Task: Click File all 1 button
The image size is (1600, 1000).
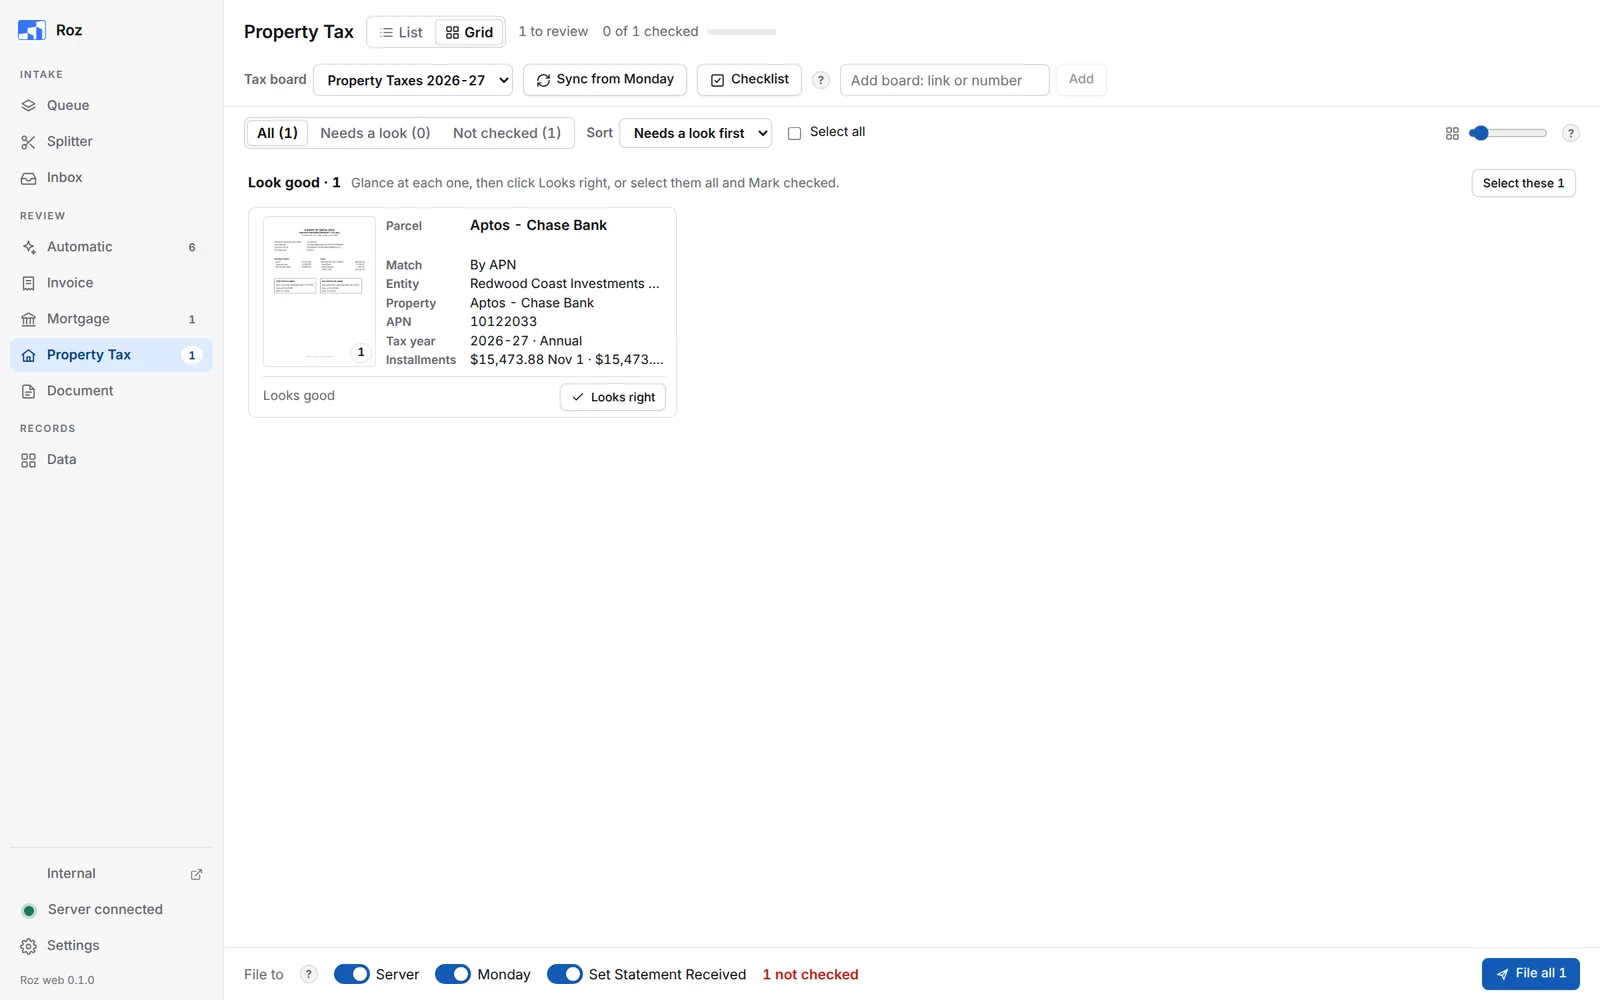Action: 1531,974
